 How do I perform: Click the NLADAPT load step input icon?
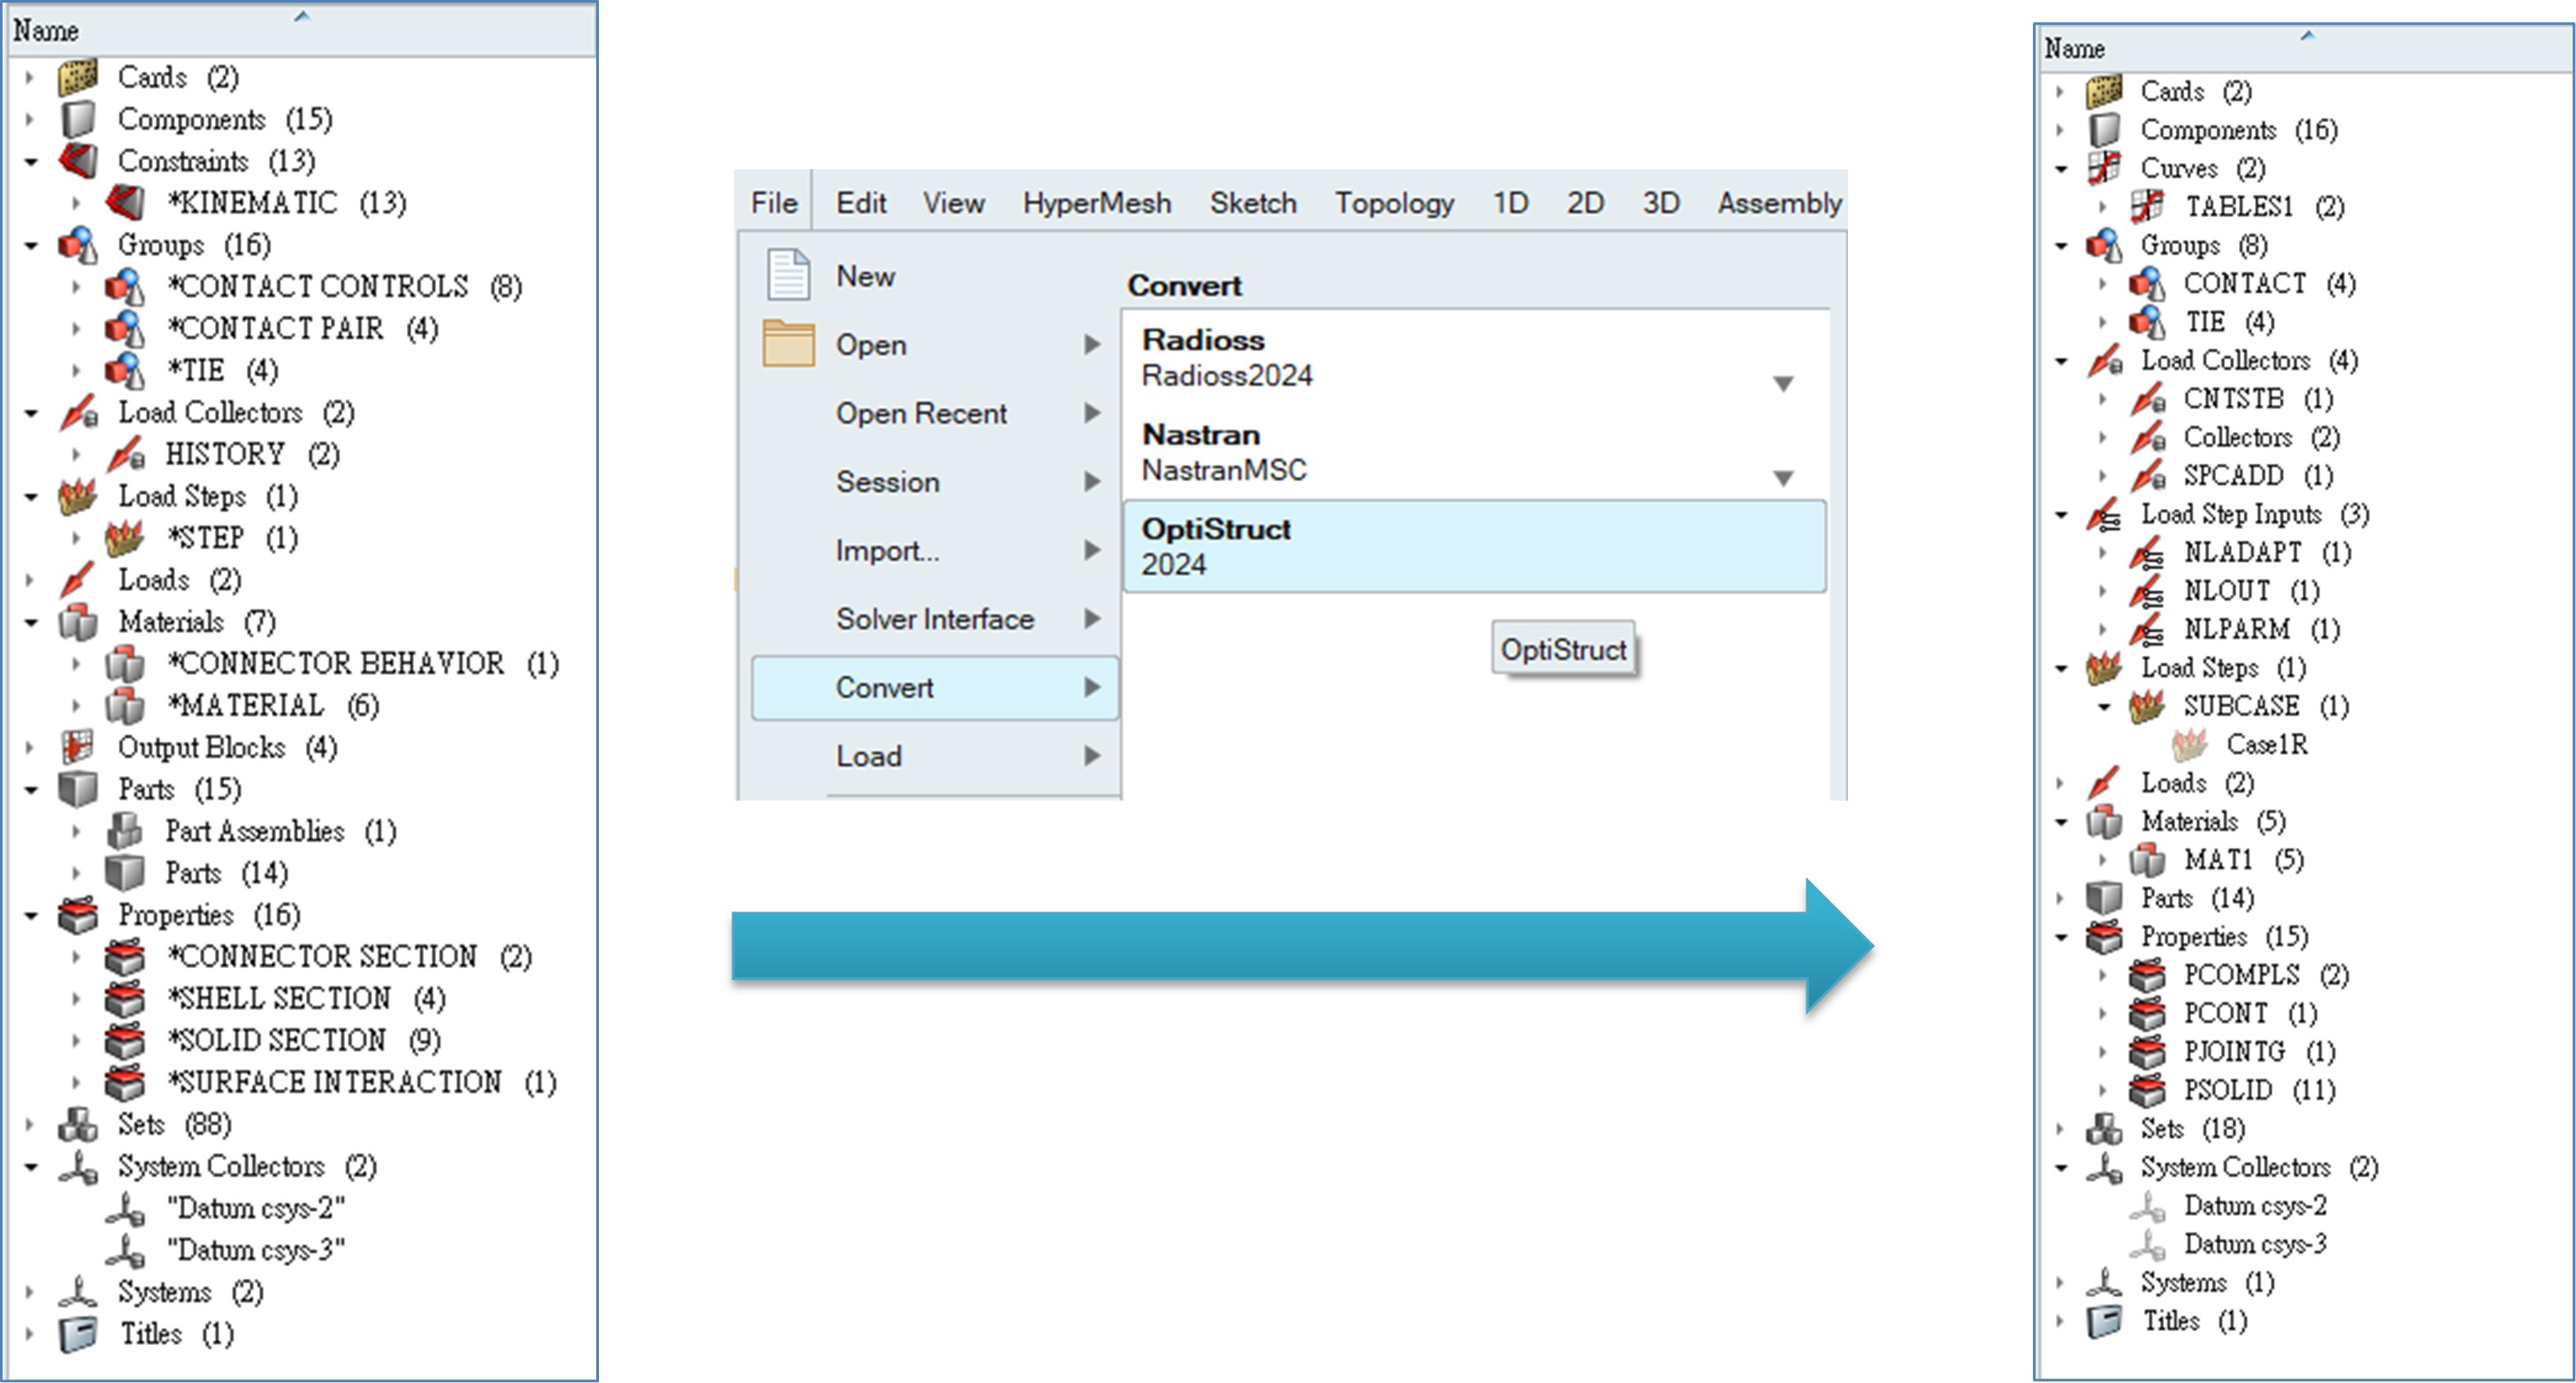tap(2146, 552)
